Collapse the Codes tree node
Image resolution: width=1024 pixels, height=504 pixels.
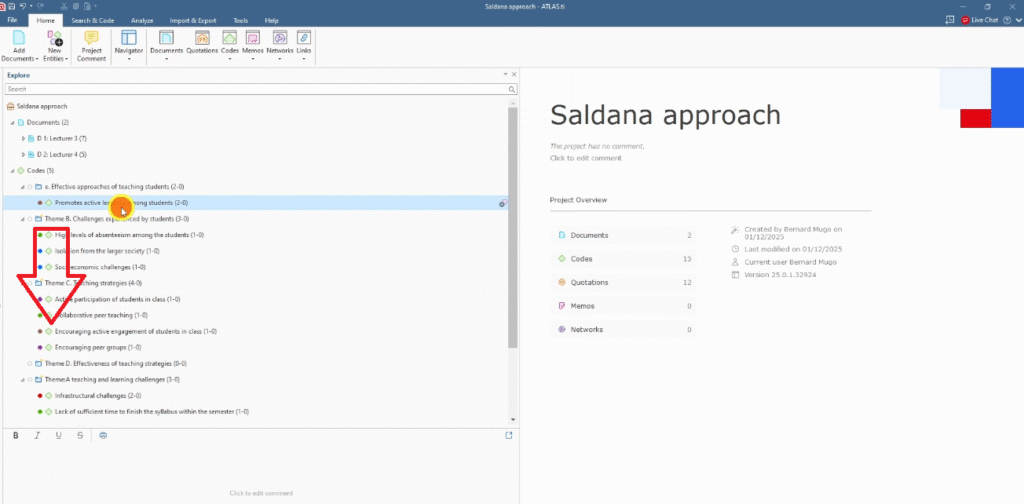click(x=12, y=171)
